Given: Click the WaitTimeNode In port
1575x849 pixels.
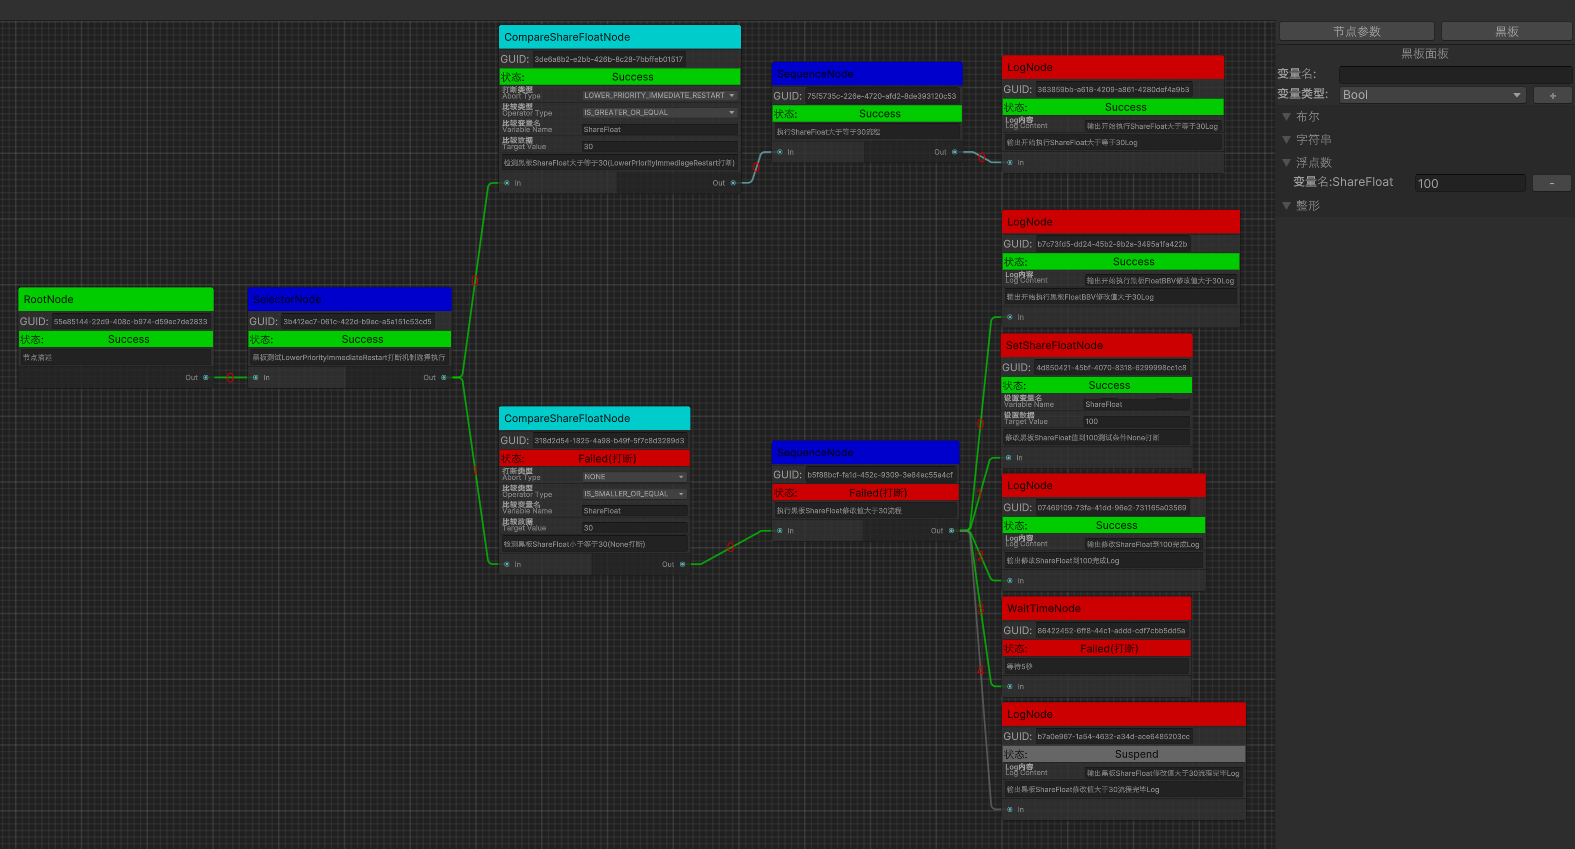Looking at the screenshot, I should tap(1010, 687).
